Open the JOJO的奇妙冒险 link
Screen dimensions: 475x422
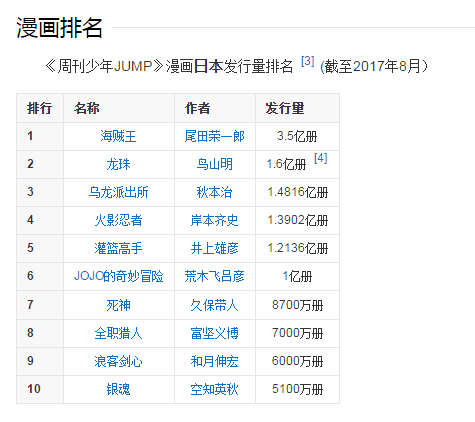[x=118, y=276]
